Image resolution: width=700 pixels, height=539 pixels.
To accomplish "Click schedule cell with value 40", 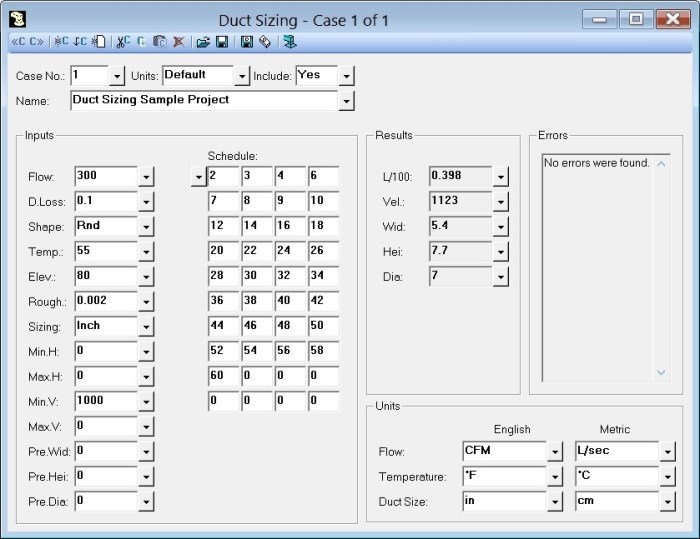I will tap(290, 301).
